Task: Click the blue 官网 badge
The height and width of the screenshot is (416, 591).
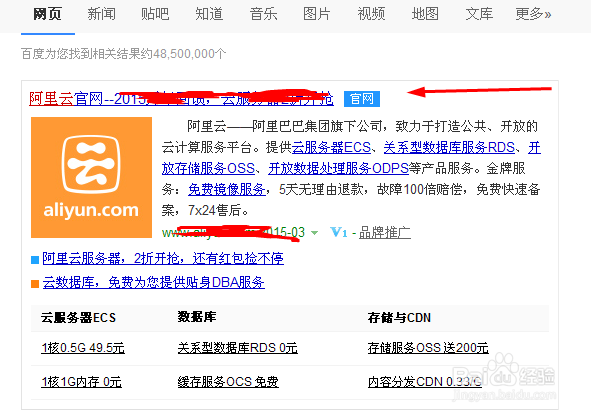Action: click(x=362, y=99)
